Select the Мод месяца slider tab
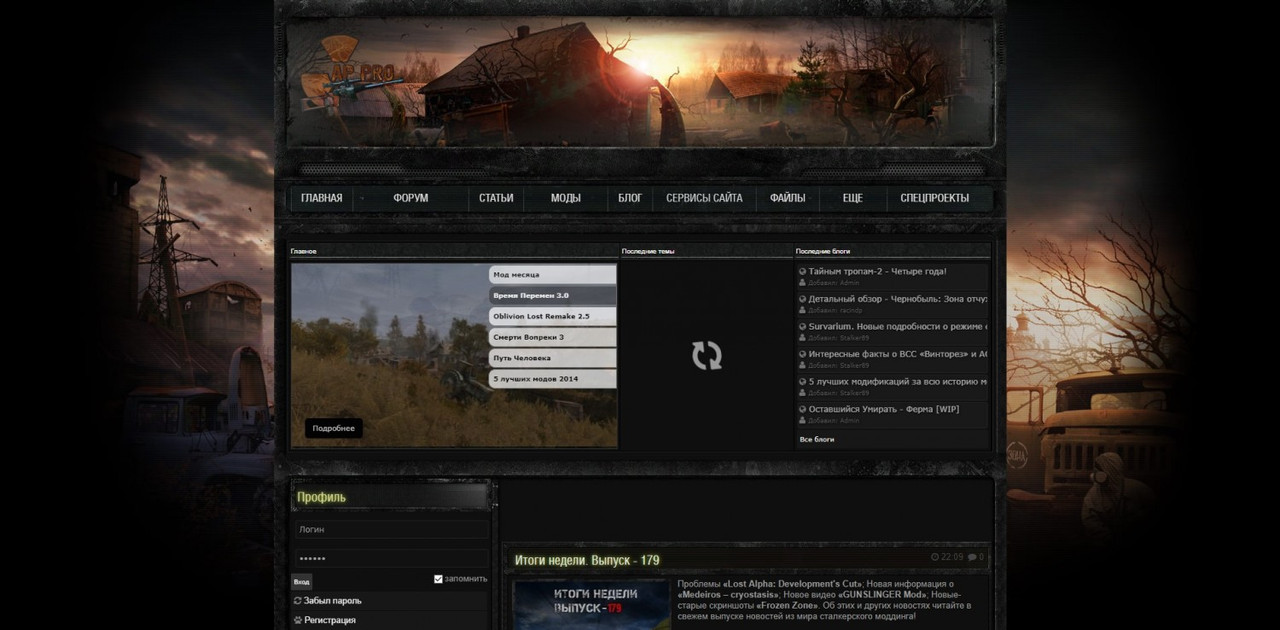Viewport: 1280px width, 630px height. tap(552, 274)
